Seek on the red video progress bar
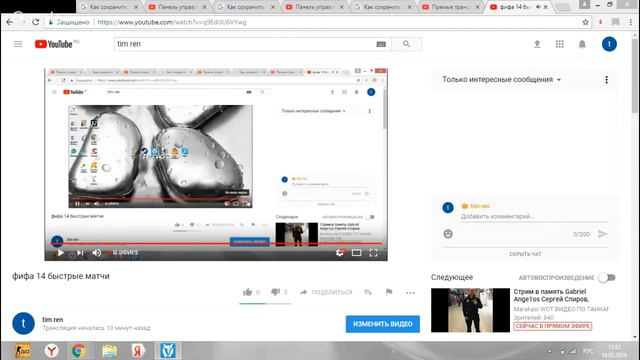Image resolution: width=640 pixels, height=360 pixels. click(x=216, y=244)
